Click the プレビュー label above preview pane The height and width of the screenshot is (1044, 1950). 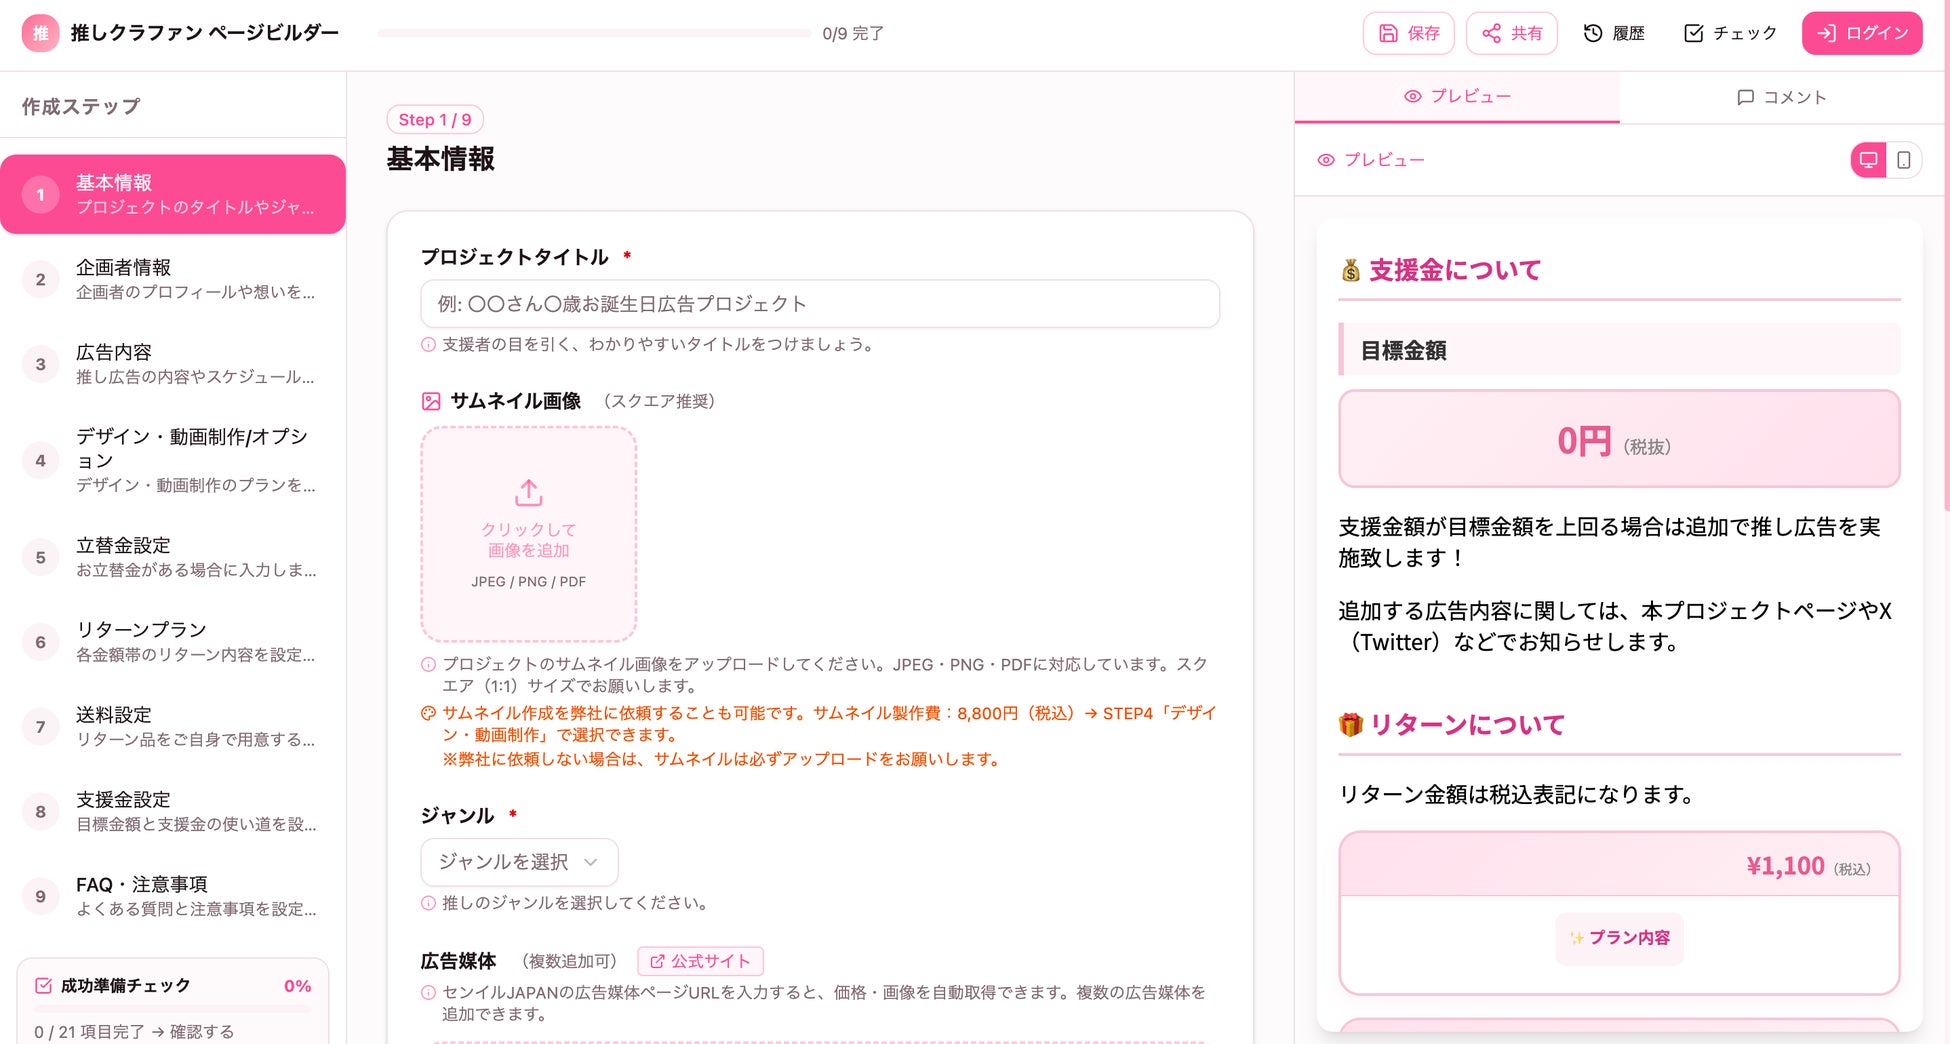1384,160
